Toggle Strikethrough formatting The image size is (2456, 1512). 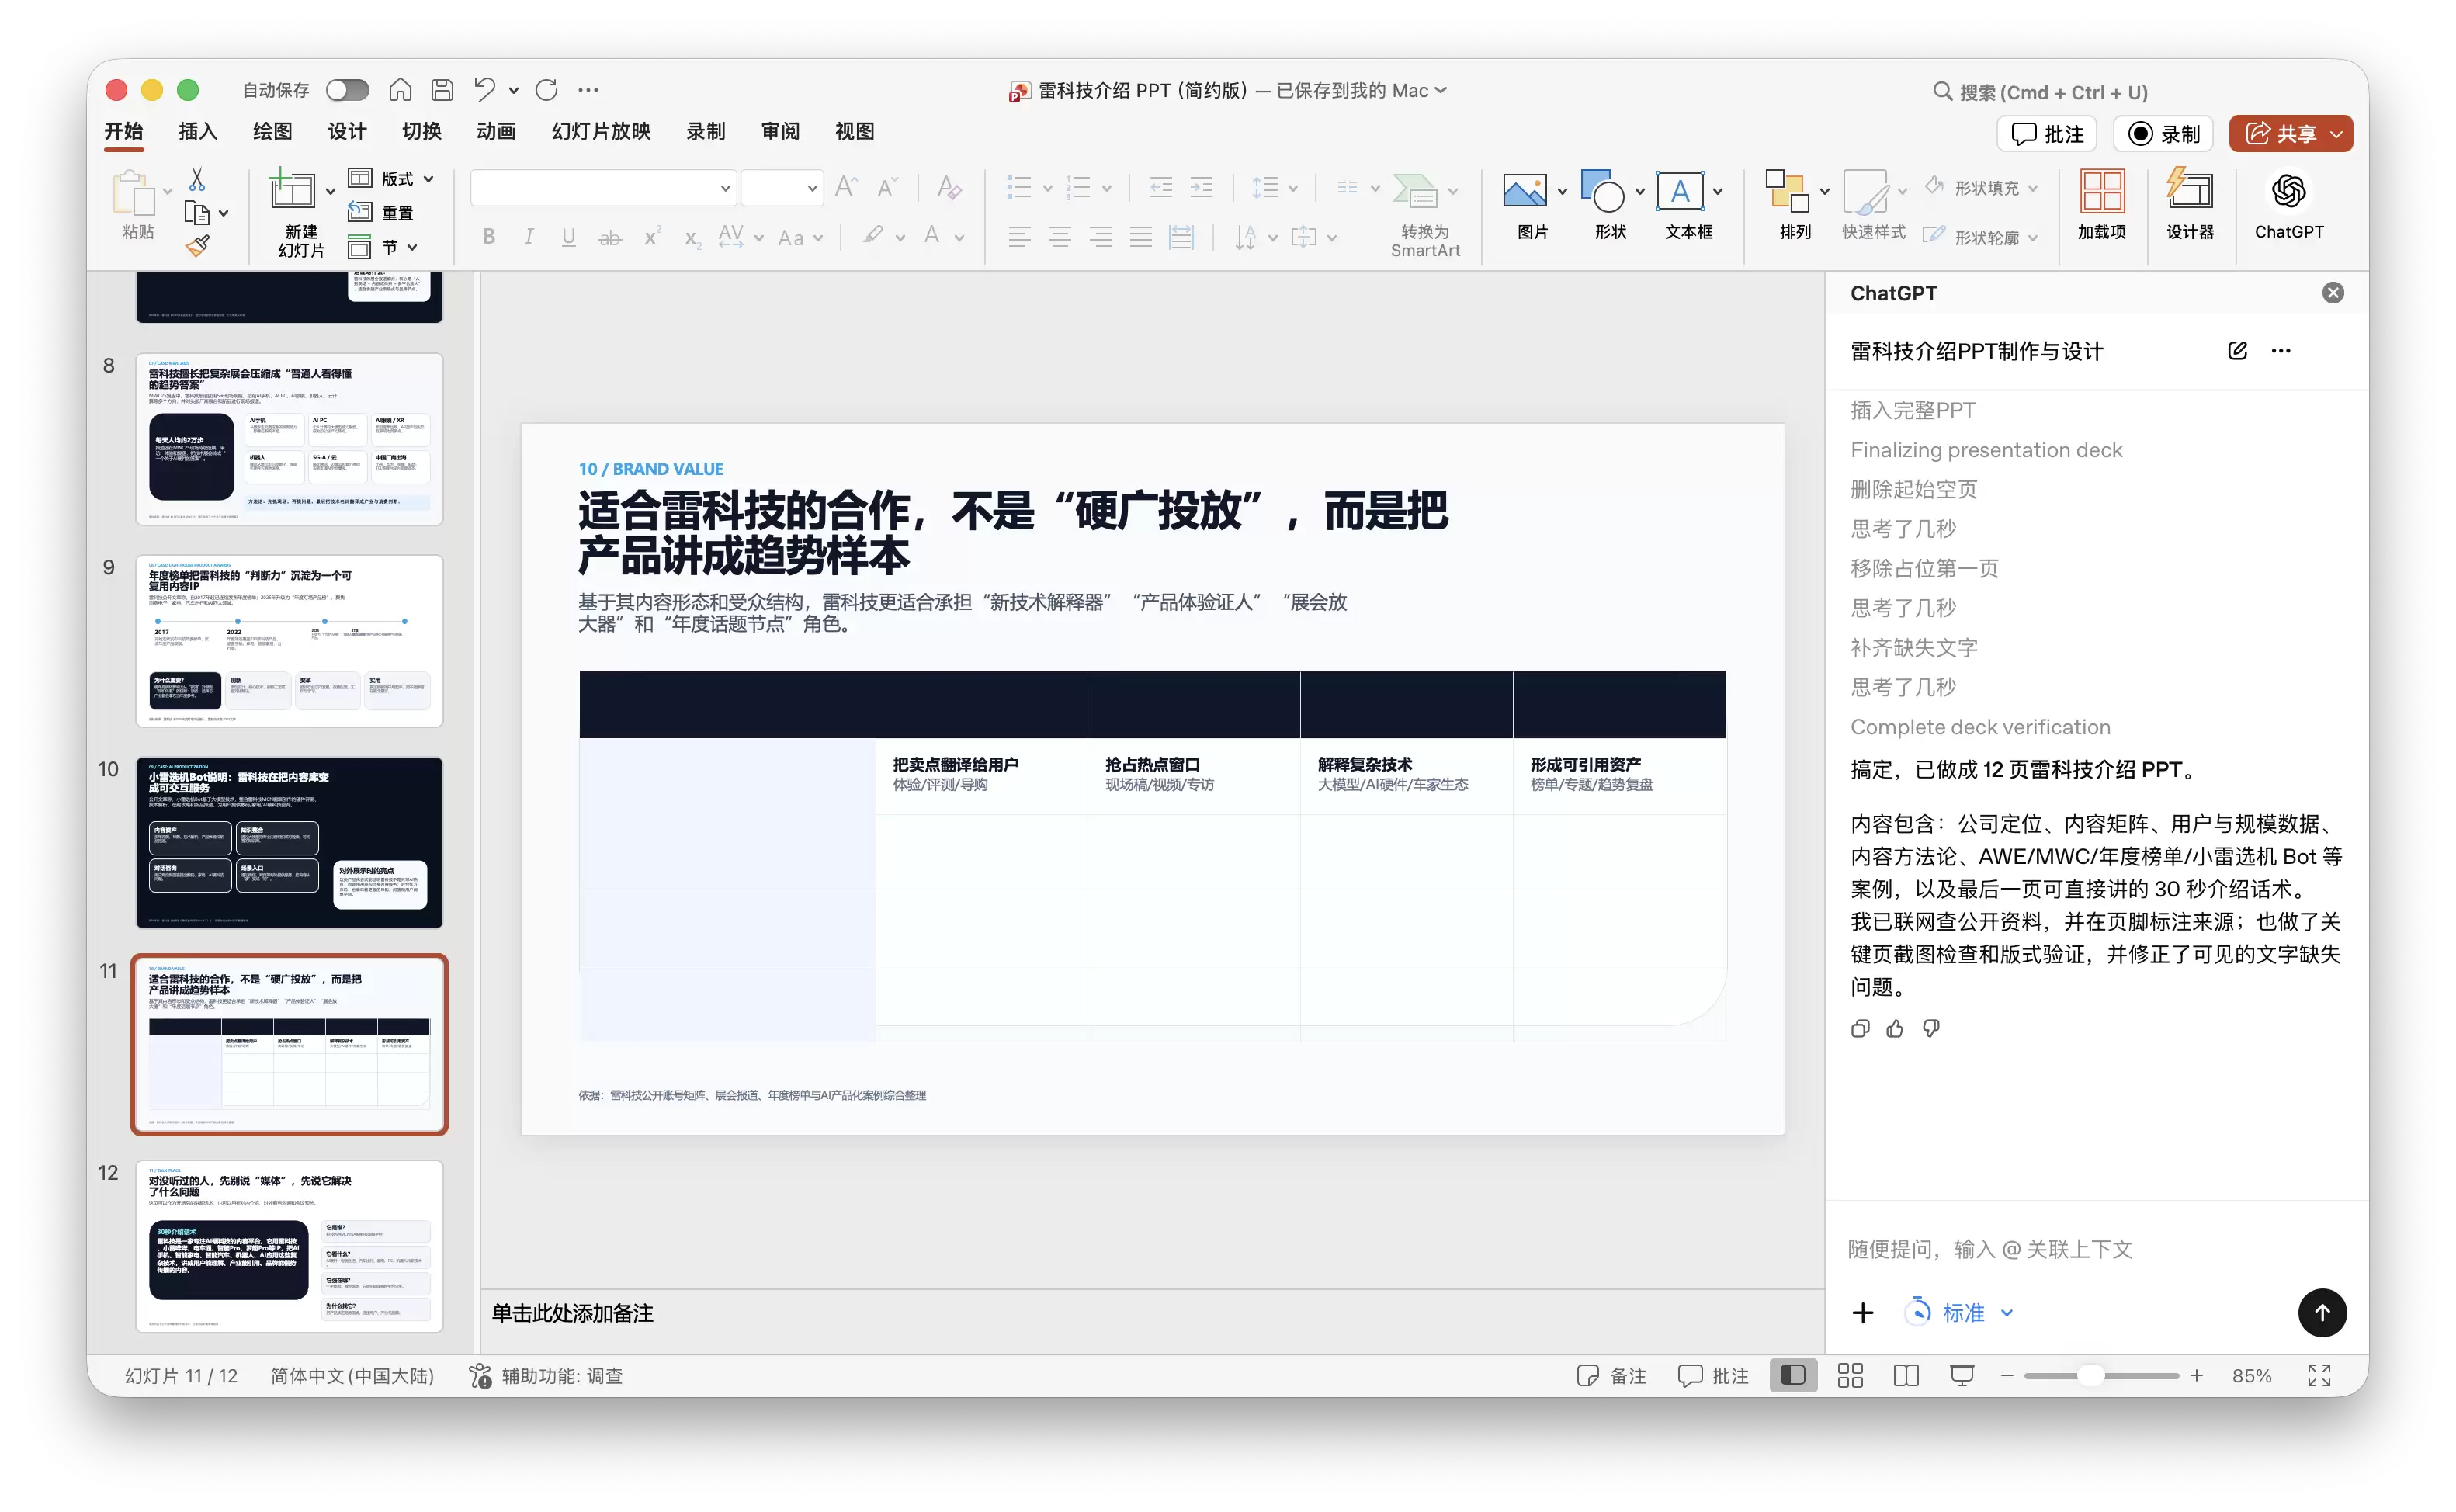pyautogui.click(x=609, y=237)
